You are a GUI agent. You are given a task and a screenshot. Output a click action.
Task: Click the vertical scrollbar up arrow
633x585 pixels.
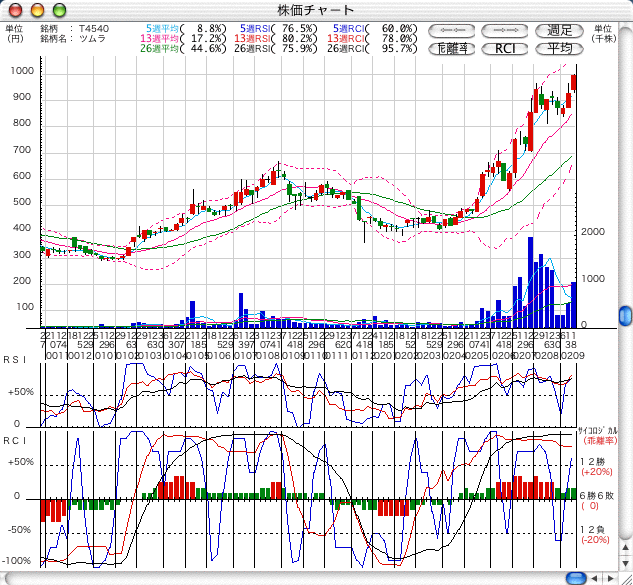click(626, 547)
